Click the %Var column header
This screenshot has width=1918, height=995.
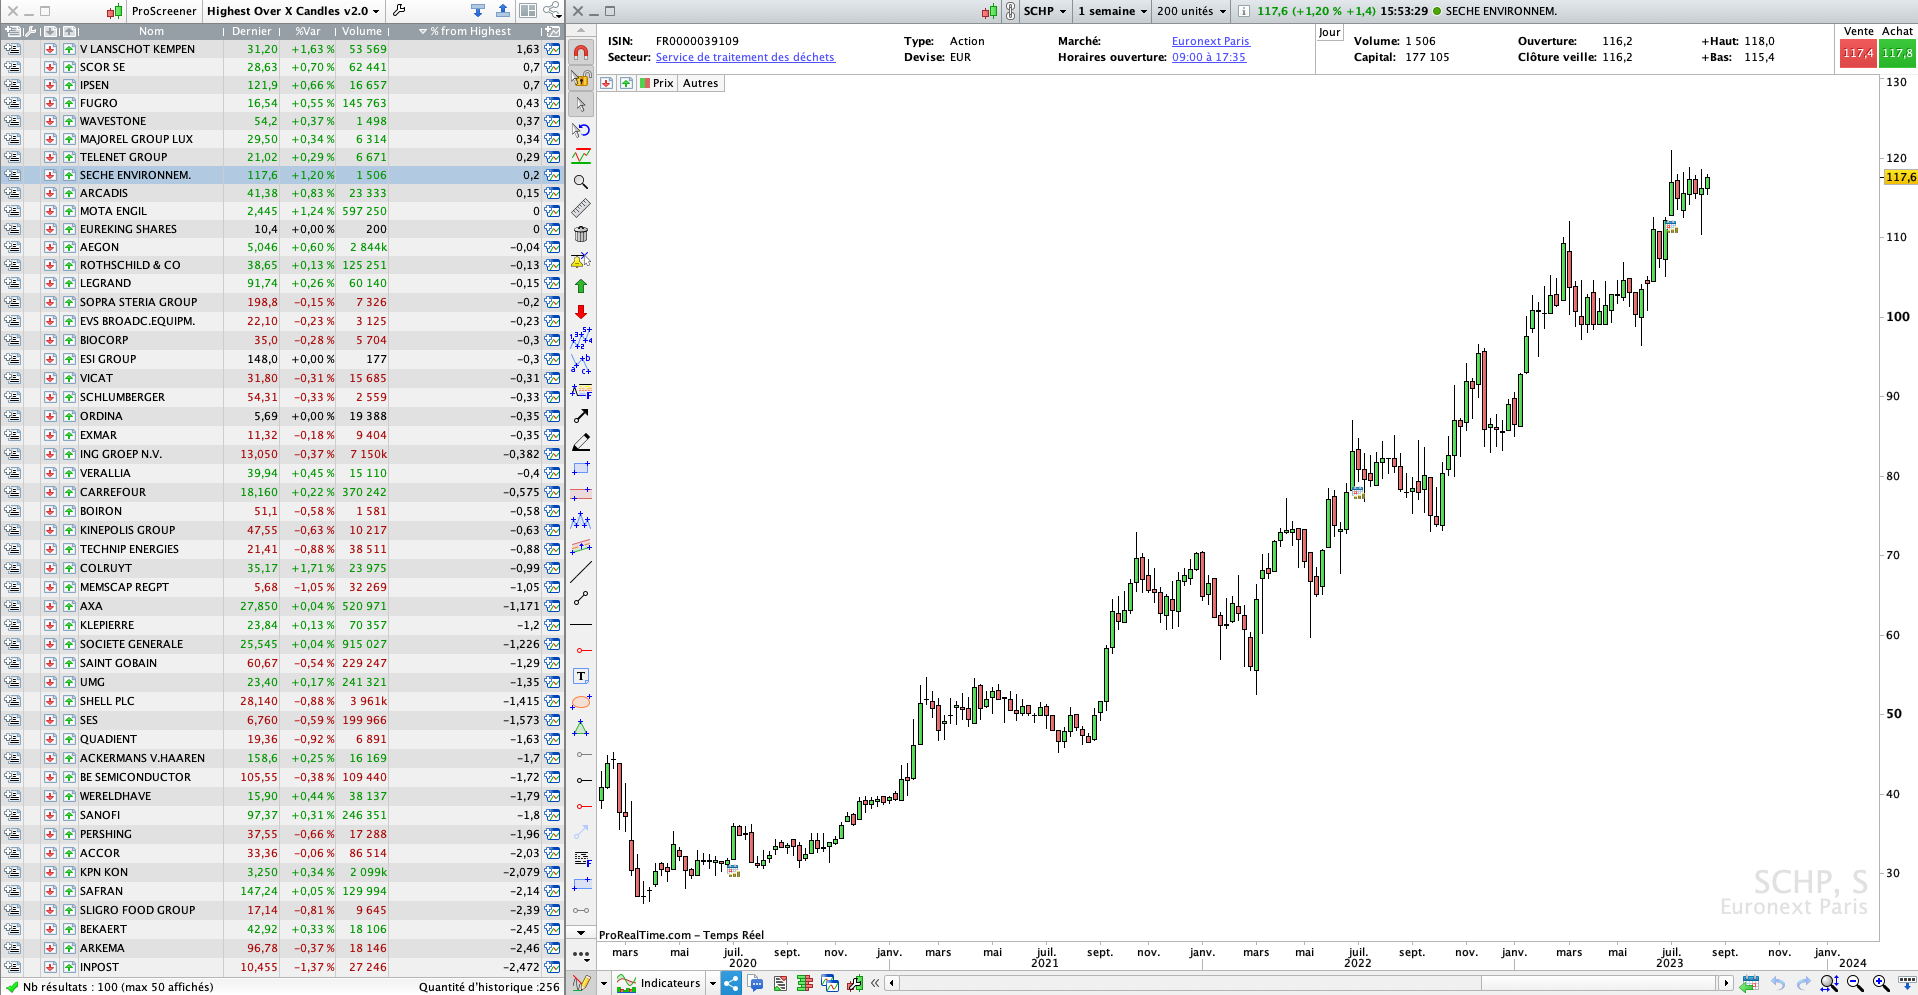308,31
